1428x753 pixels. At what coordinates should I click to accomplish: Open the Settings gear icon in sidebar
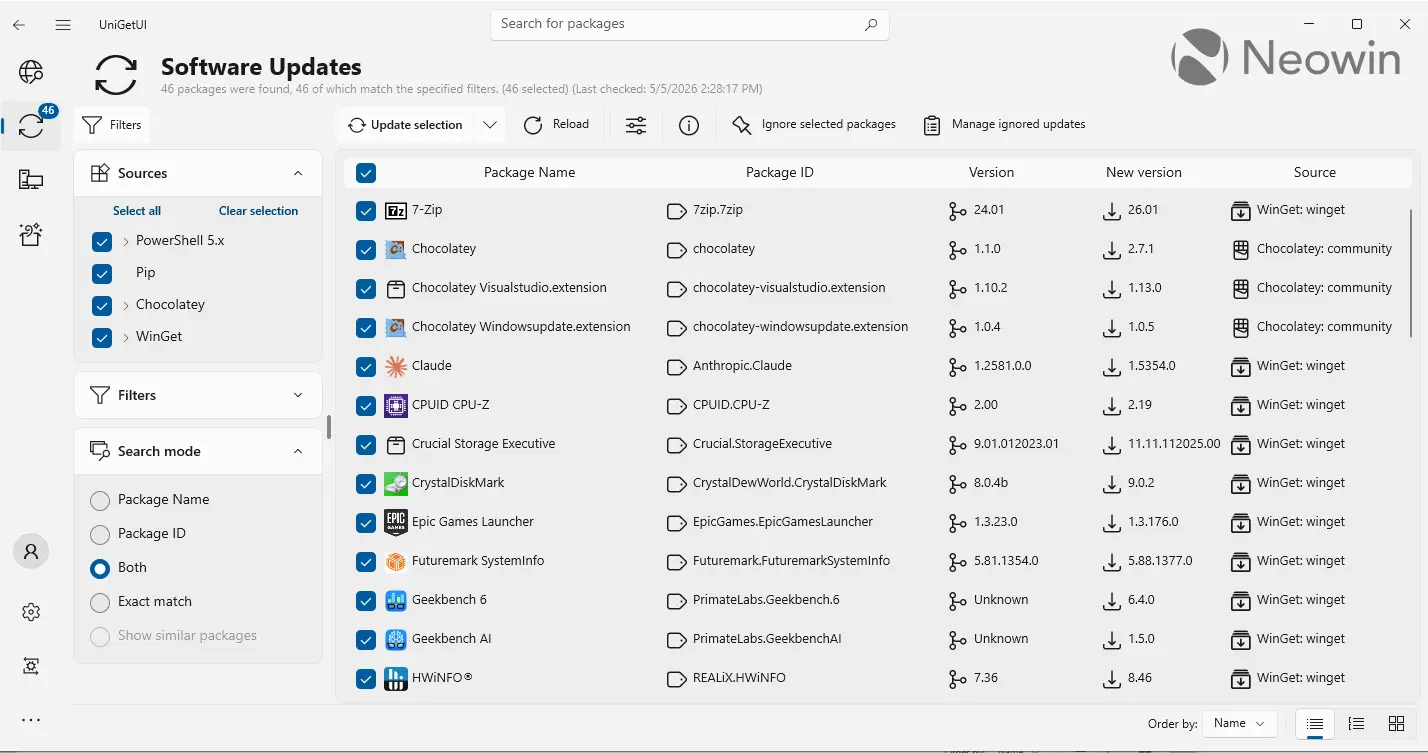[x=31, y=612]
